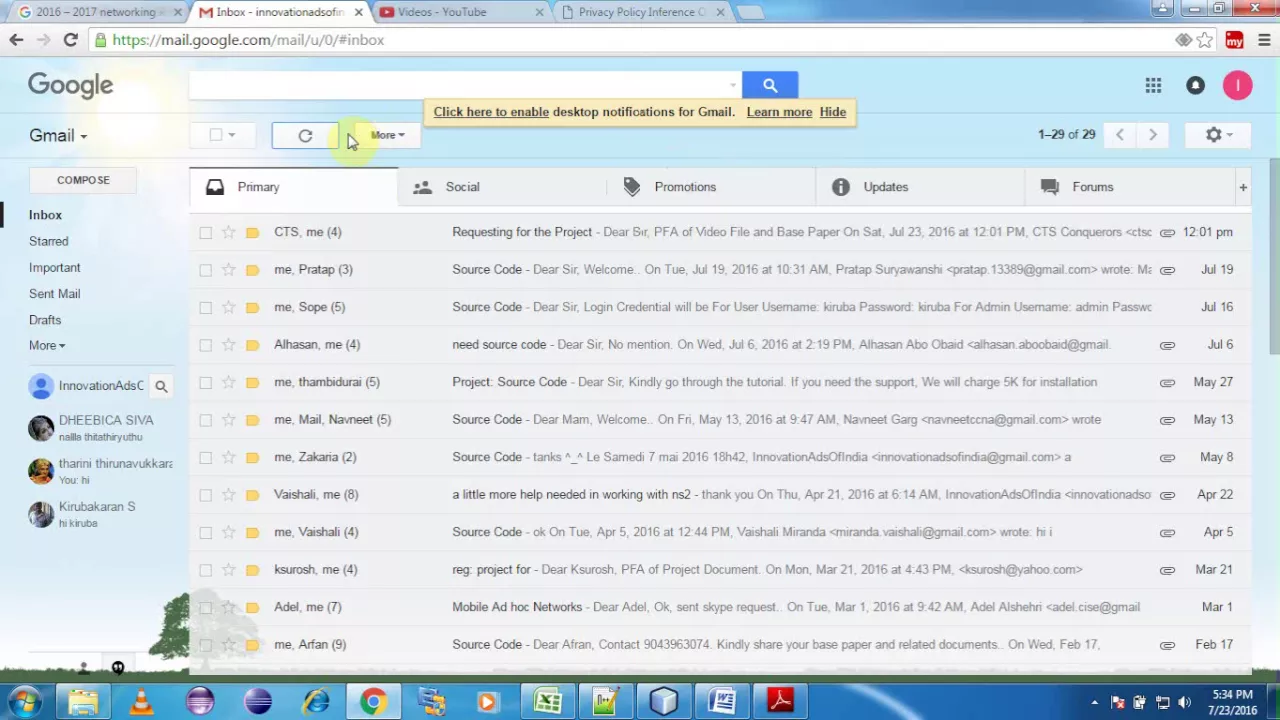Click the browser address bar URL

click(x=248, y=40)
